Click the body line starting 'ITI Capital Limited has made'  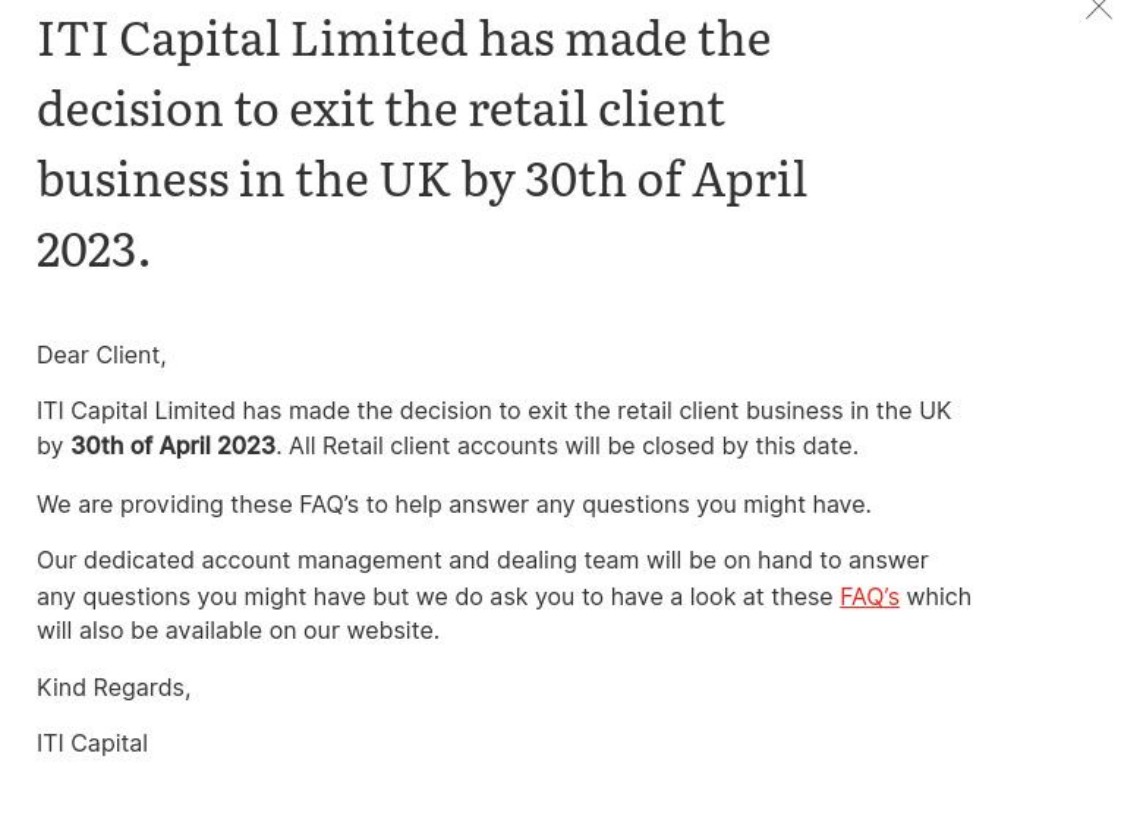pos(494,411)
